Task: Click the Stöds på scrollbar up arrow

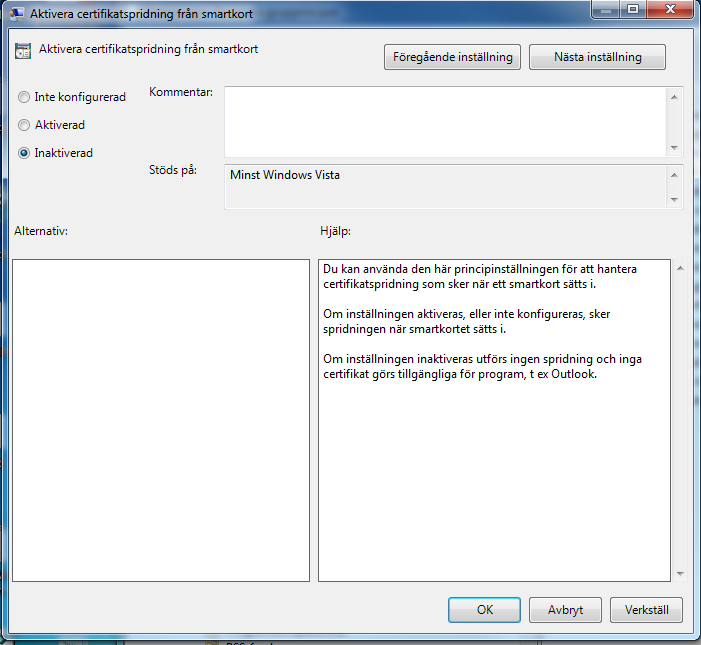Action: click(674, 175)
